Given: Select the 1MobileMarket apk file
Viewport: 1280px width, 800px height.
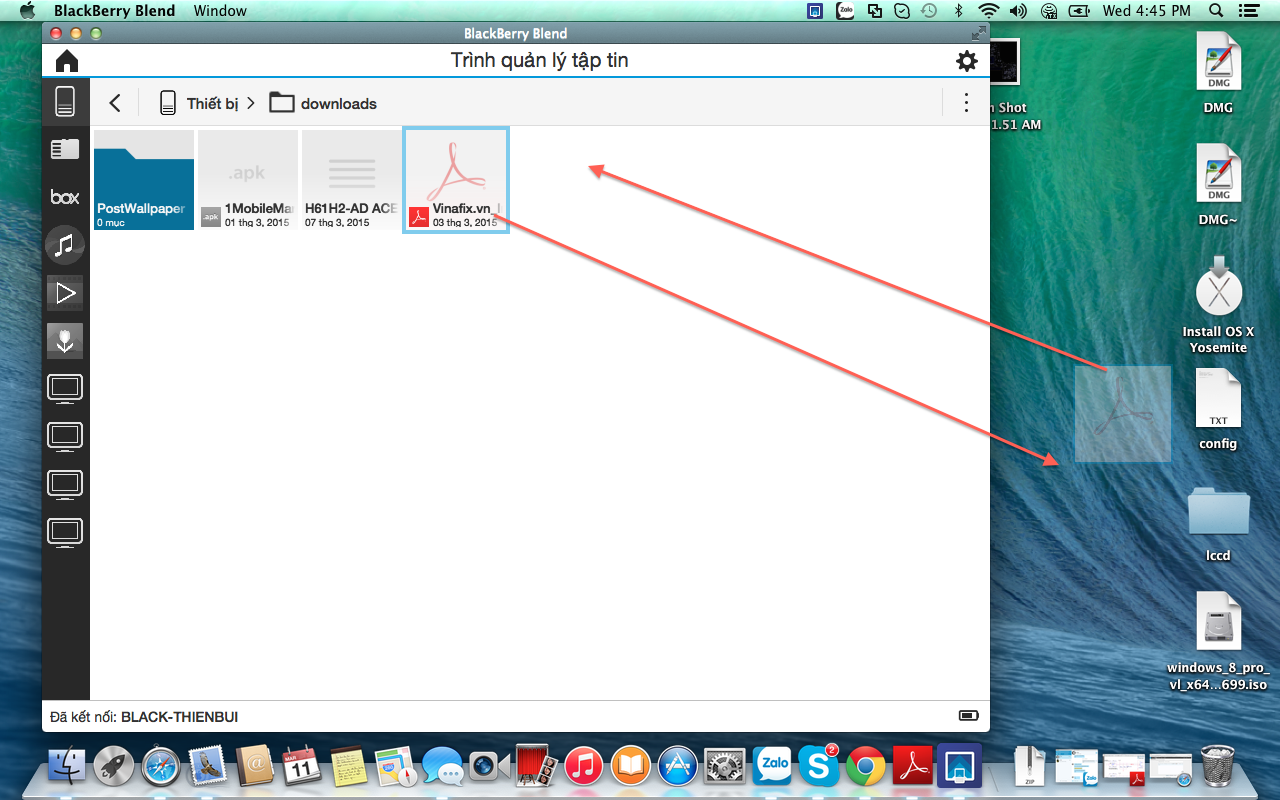Looking at the screenshot, I should 248,180.
